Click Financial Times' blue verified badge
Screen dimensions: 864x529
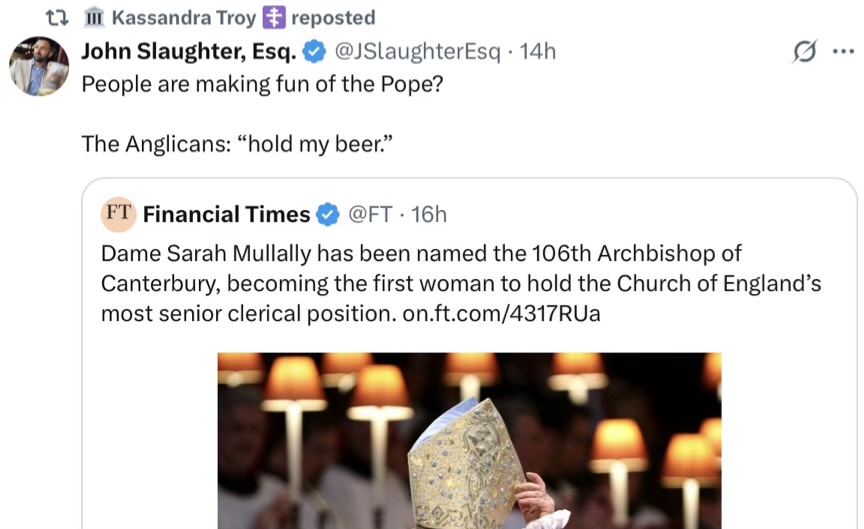click(328, 214)
